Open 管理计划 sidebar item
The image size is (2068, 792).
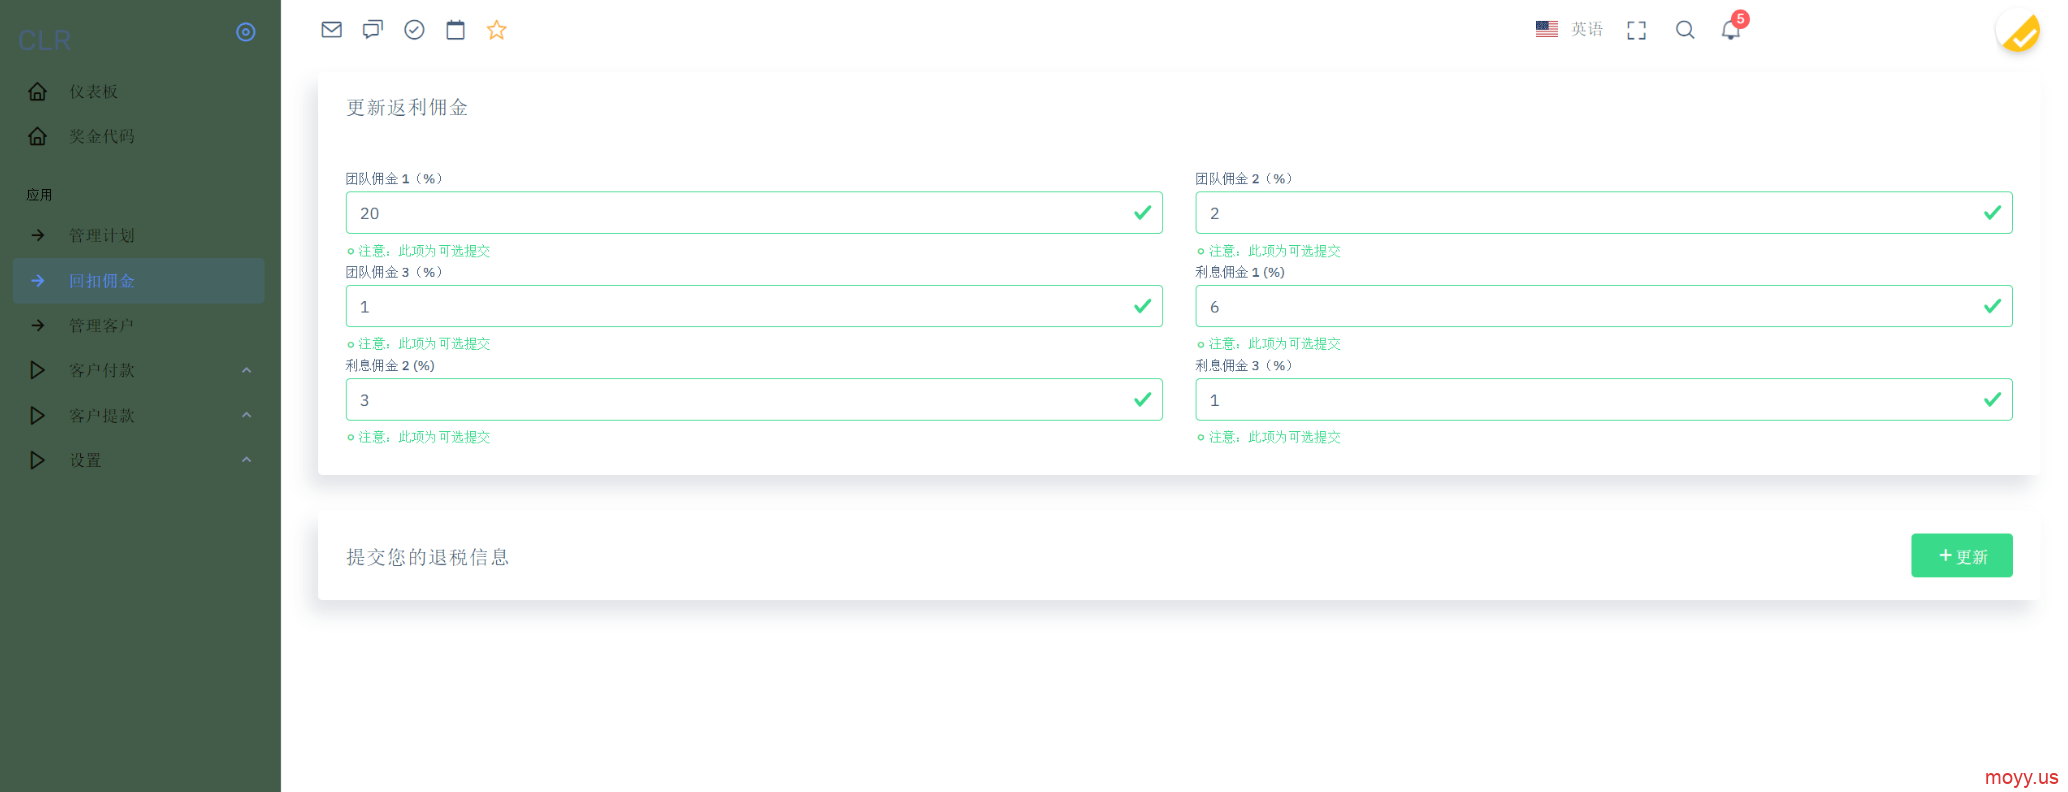tap(139, 236)
